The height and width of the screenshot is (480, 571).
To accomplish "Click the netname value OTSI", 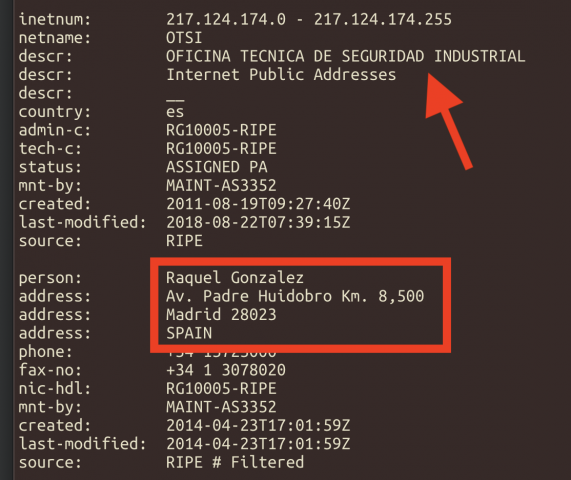I will 184,38.
